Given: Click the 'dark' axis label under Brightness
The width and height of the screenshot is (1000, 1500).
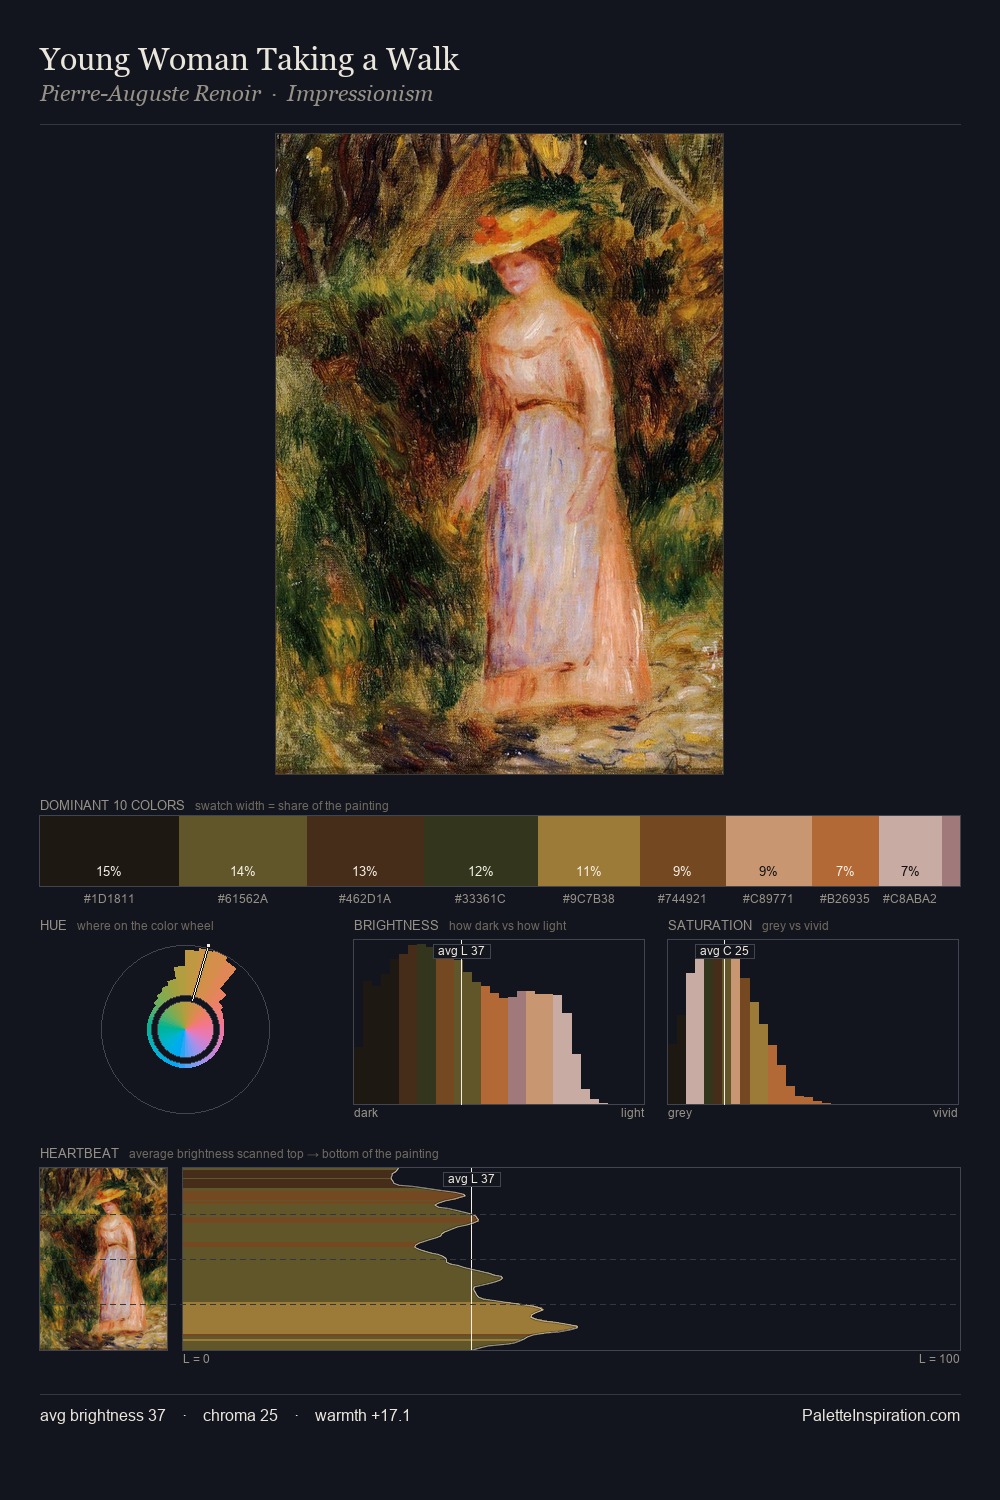Looking at the screenshot, I should pyautogui.click(x=366, y=1113).
